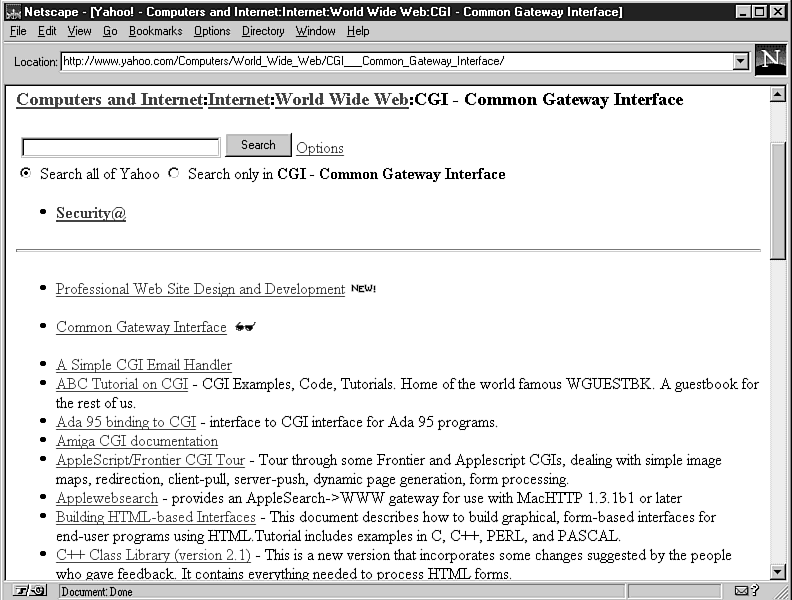Follow the Internet breadcrumb link
This screenshot has height=600, width=792.
[x=239, y=99]
